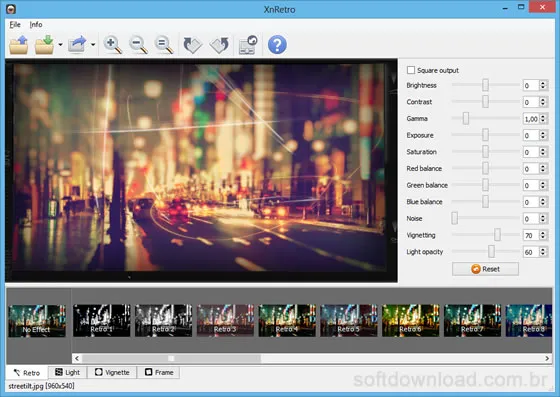The height and width of the screenshot is (397, 560).
Task: Click the Gamma value field
Action: point(531,119)
